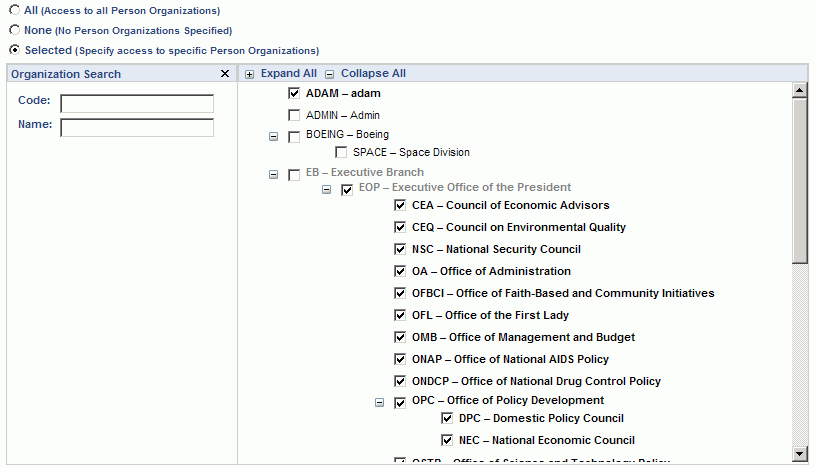Image resolution: width=815 pixels, height=468 pixels.
Task: Uncheck the ADAM – adam checkbox
Action: tap(294, 93)
